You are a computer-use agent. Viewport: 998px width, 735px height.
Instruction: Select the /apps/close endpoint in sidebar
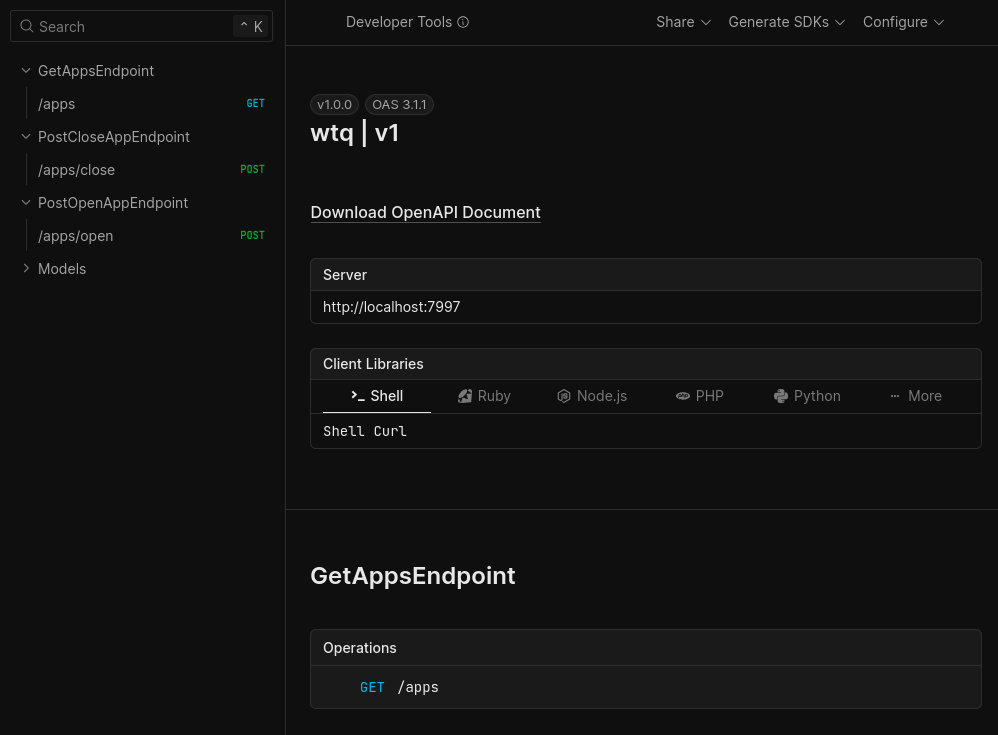pos(75,169)
